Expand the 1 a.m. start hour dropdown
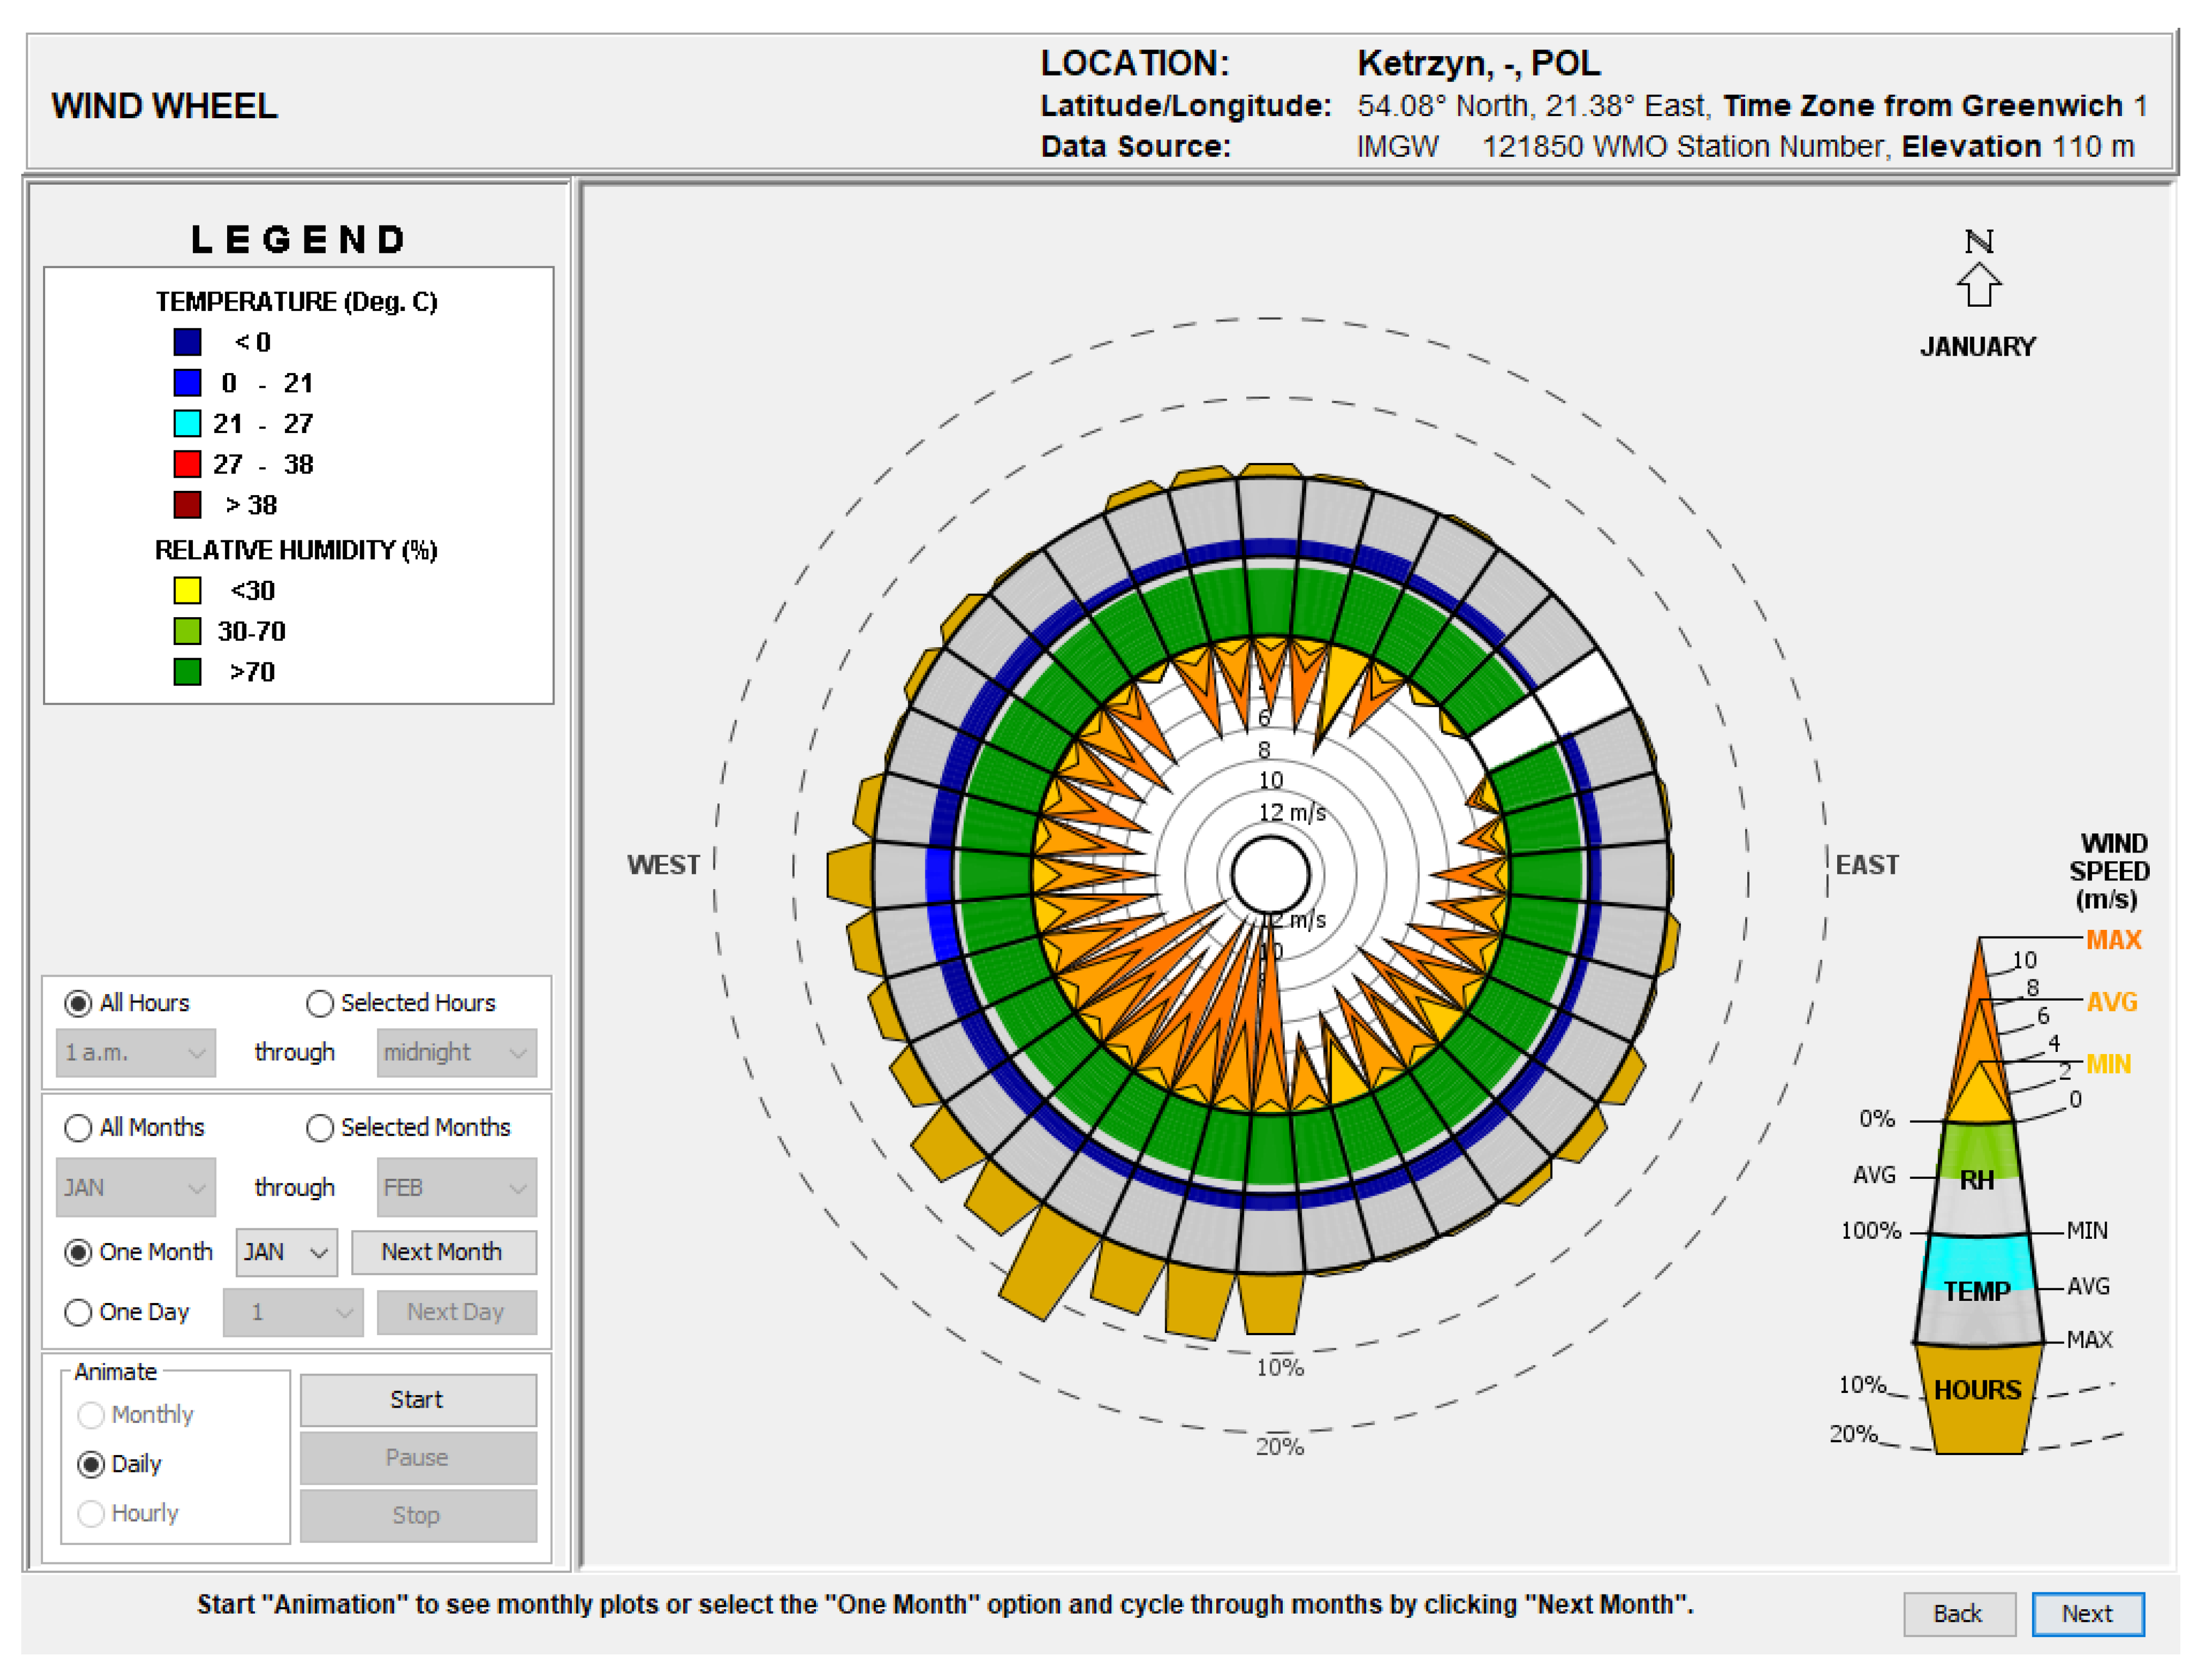 pos(136,1053)
